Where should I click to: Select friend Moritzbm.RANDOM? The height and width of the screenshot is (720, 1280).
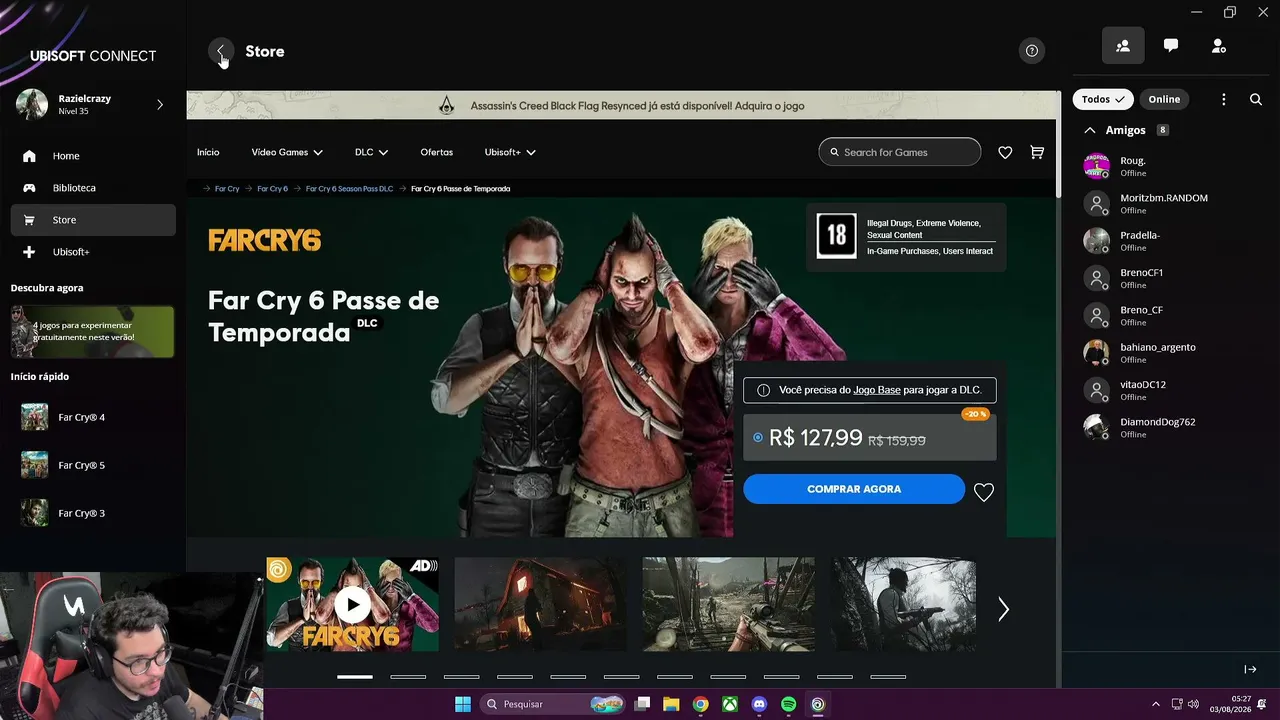[1164, 203]
